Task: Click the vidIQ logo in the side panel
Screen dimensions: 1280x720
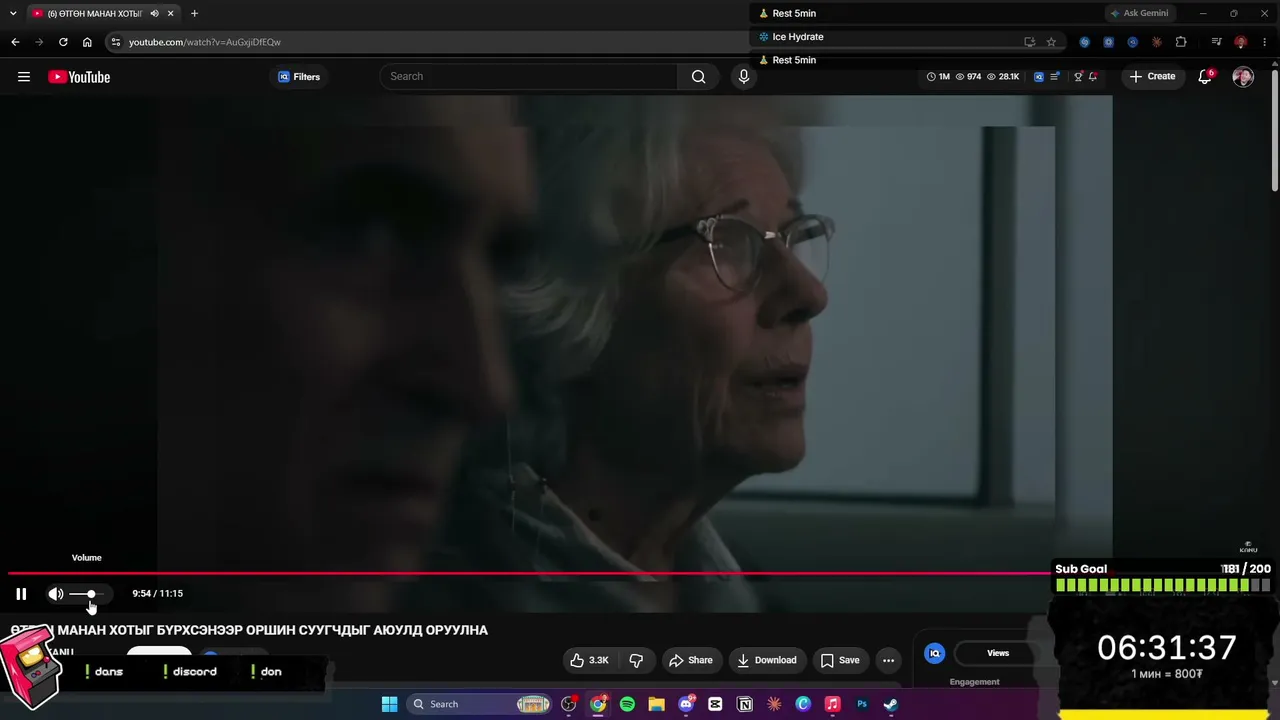Action: click(x=935, y=653)
